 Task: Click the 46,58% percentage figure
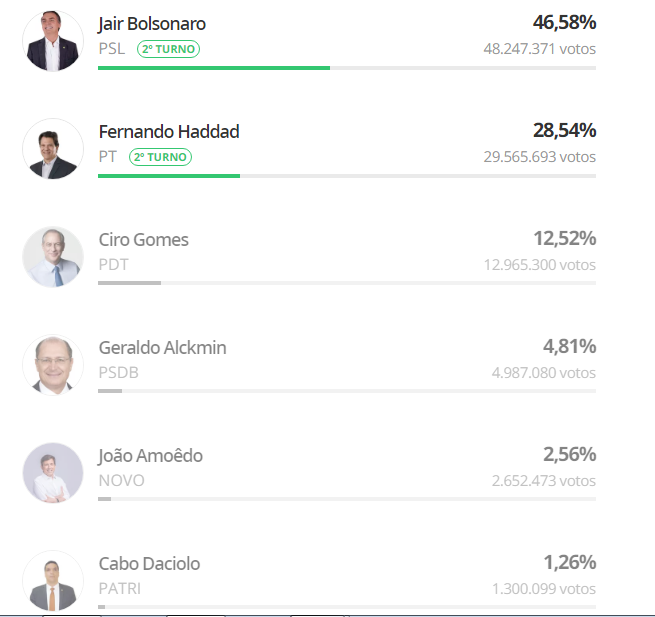[x=564, y=23]
